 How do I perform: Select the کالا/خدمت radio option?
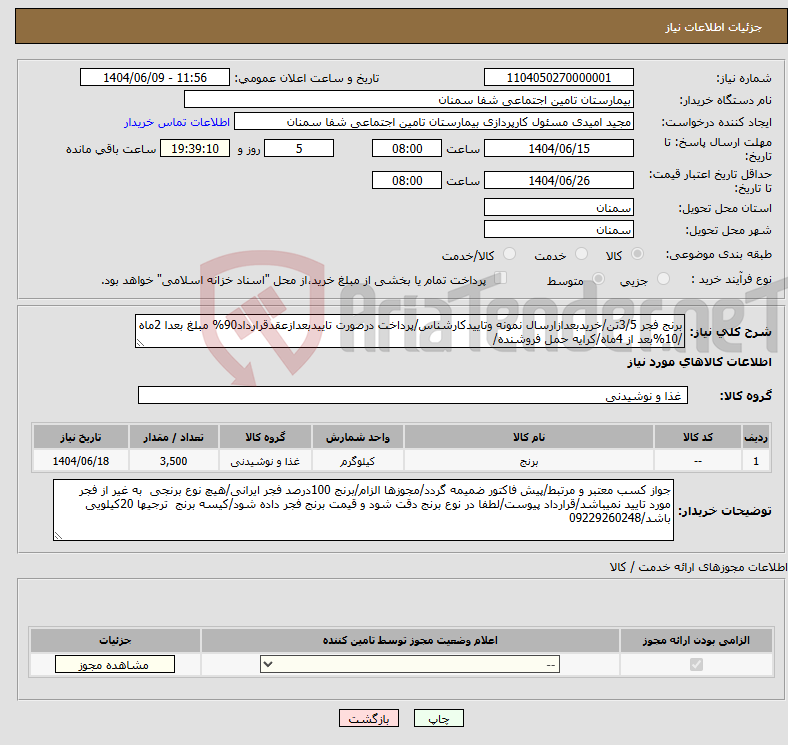[x=509, y=256]
